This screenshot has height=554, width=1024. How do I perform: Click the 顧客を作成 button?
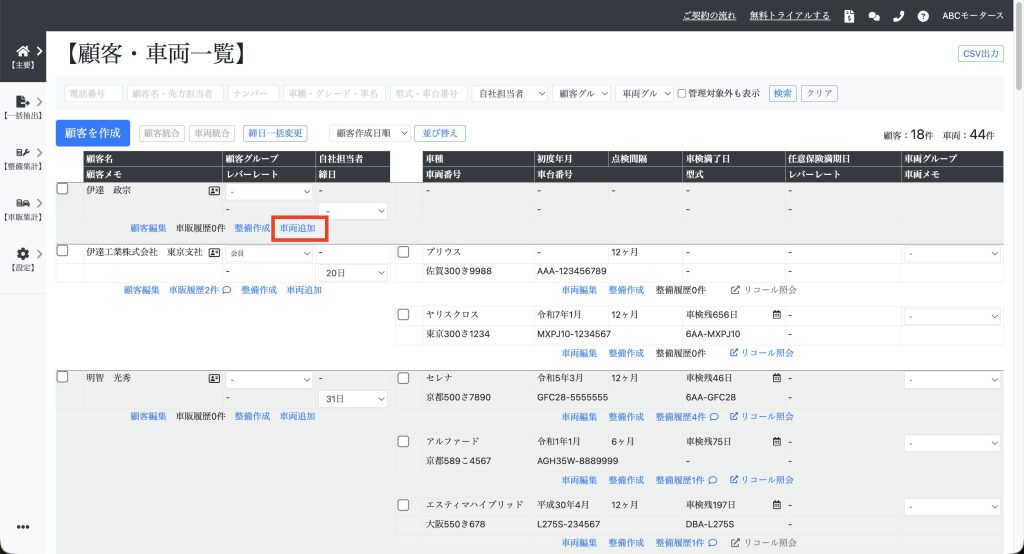coord(93,133)
